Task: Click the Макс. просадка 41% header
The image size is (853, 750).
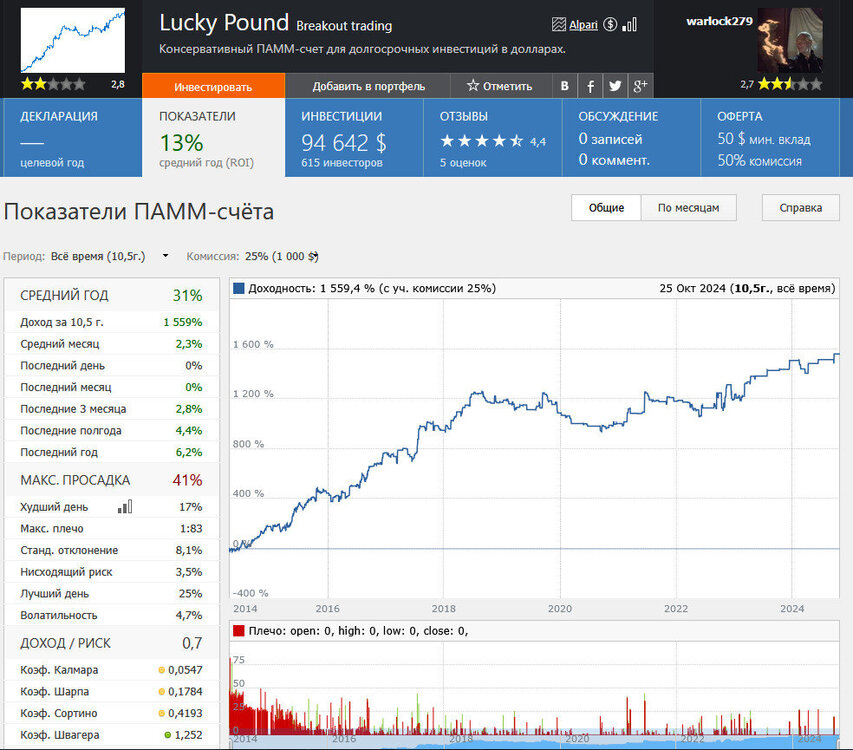Action: click(x=112, y=480)
